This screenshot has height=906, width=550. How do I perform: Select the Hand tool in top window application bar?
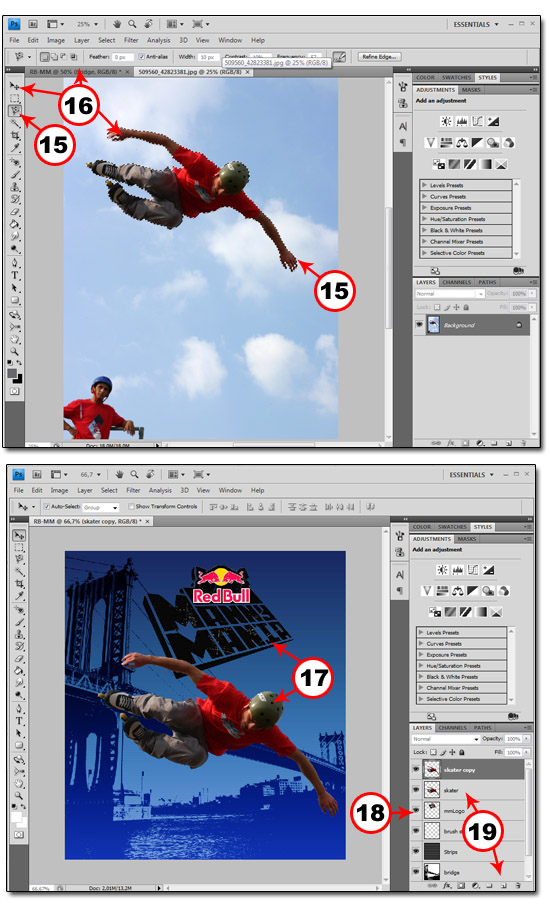point(117,24)
